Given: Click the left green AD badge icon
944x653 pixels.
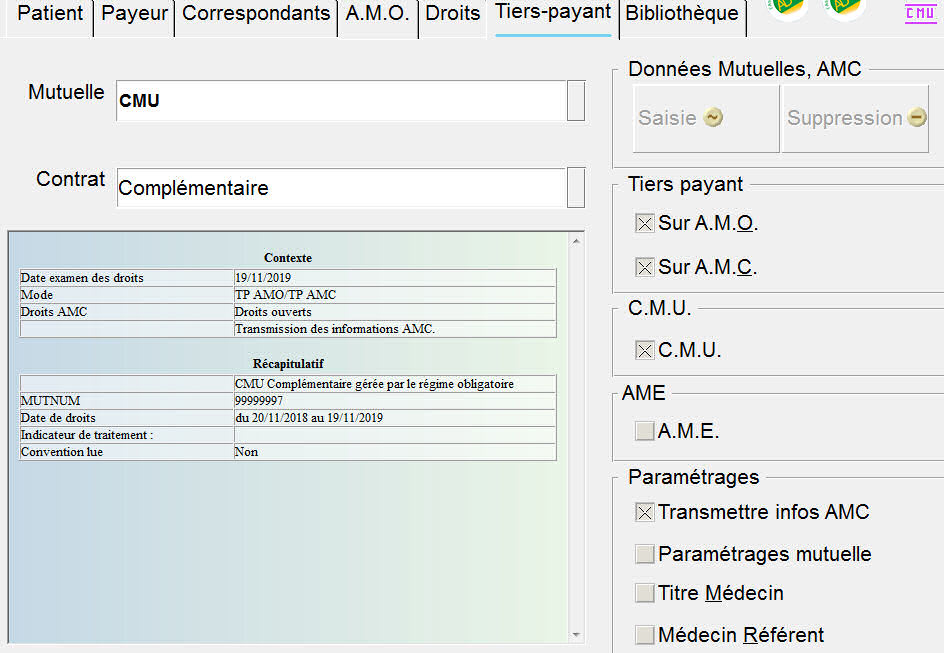Looking at the screenshot, I should (787, 8).
